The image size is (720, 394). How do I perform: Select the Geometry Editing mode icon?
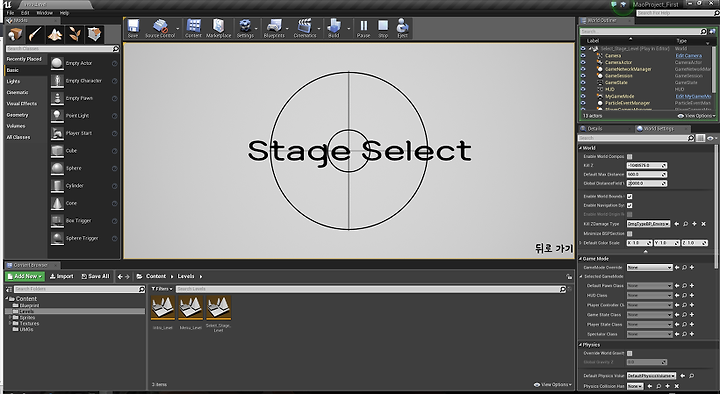click(95, 34)
